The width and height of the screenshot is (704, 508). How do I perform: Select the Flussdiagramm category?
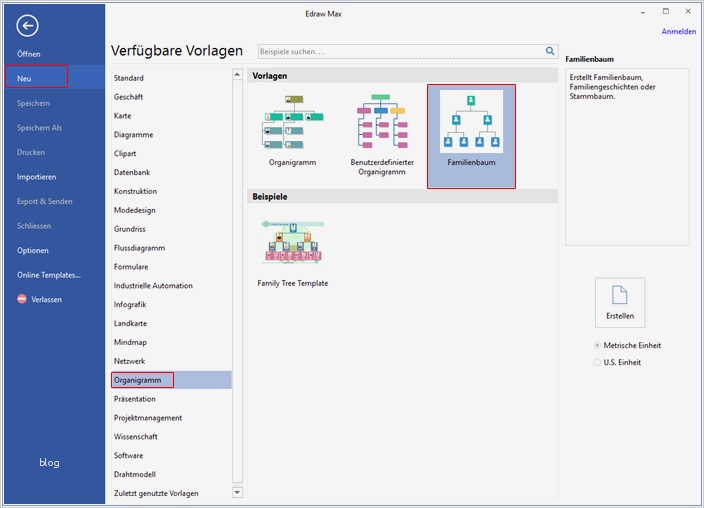click(x=139, y=248)
